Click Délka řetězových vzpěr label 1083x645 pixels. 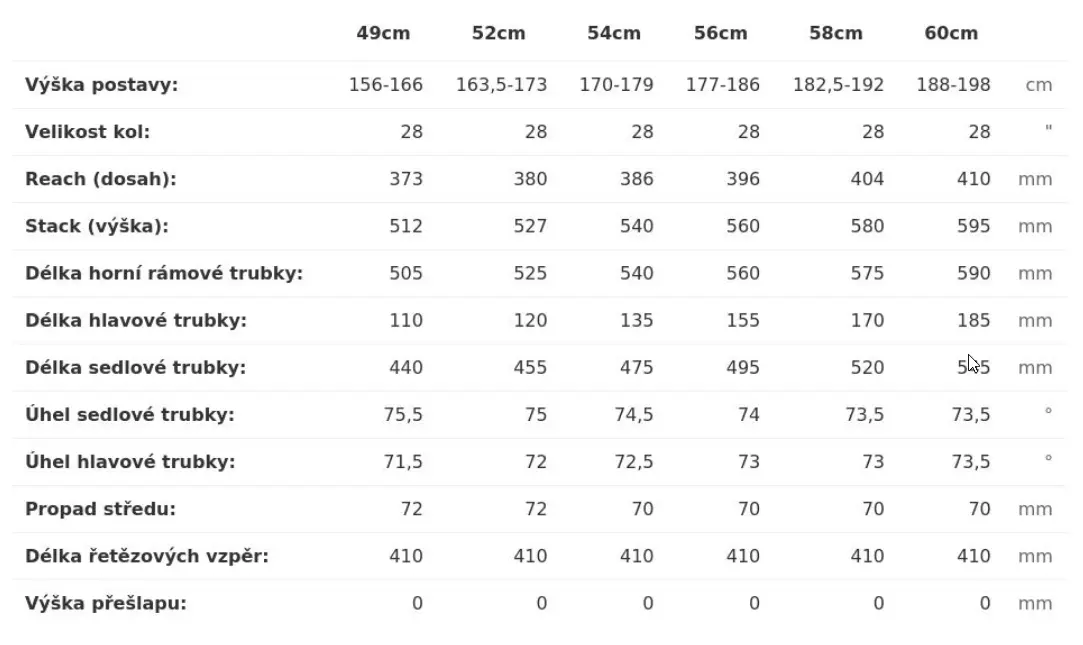coord(146,556)
